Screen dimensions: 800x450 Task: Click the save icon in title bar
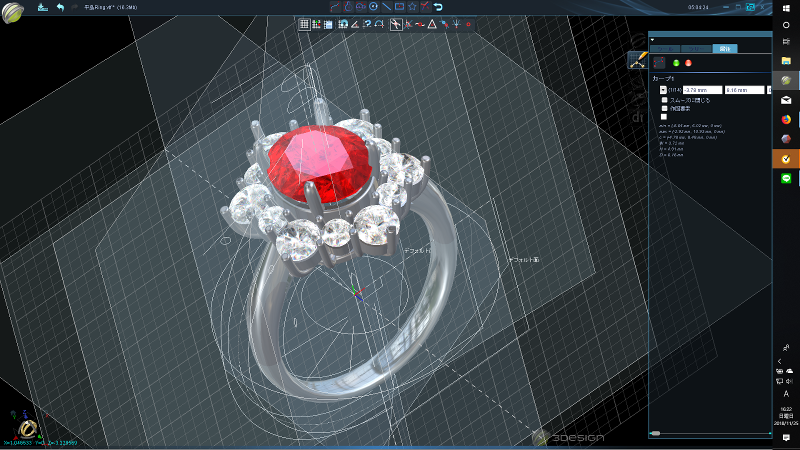pos(42,7)
